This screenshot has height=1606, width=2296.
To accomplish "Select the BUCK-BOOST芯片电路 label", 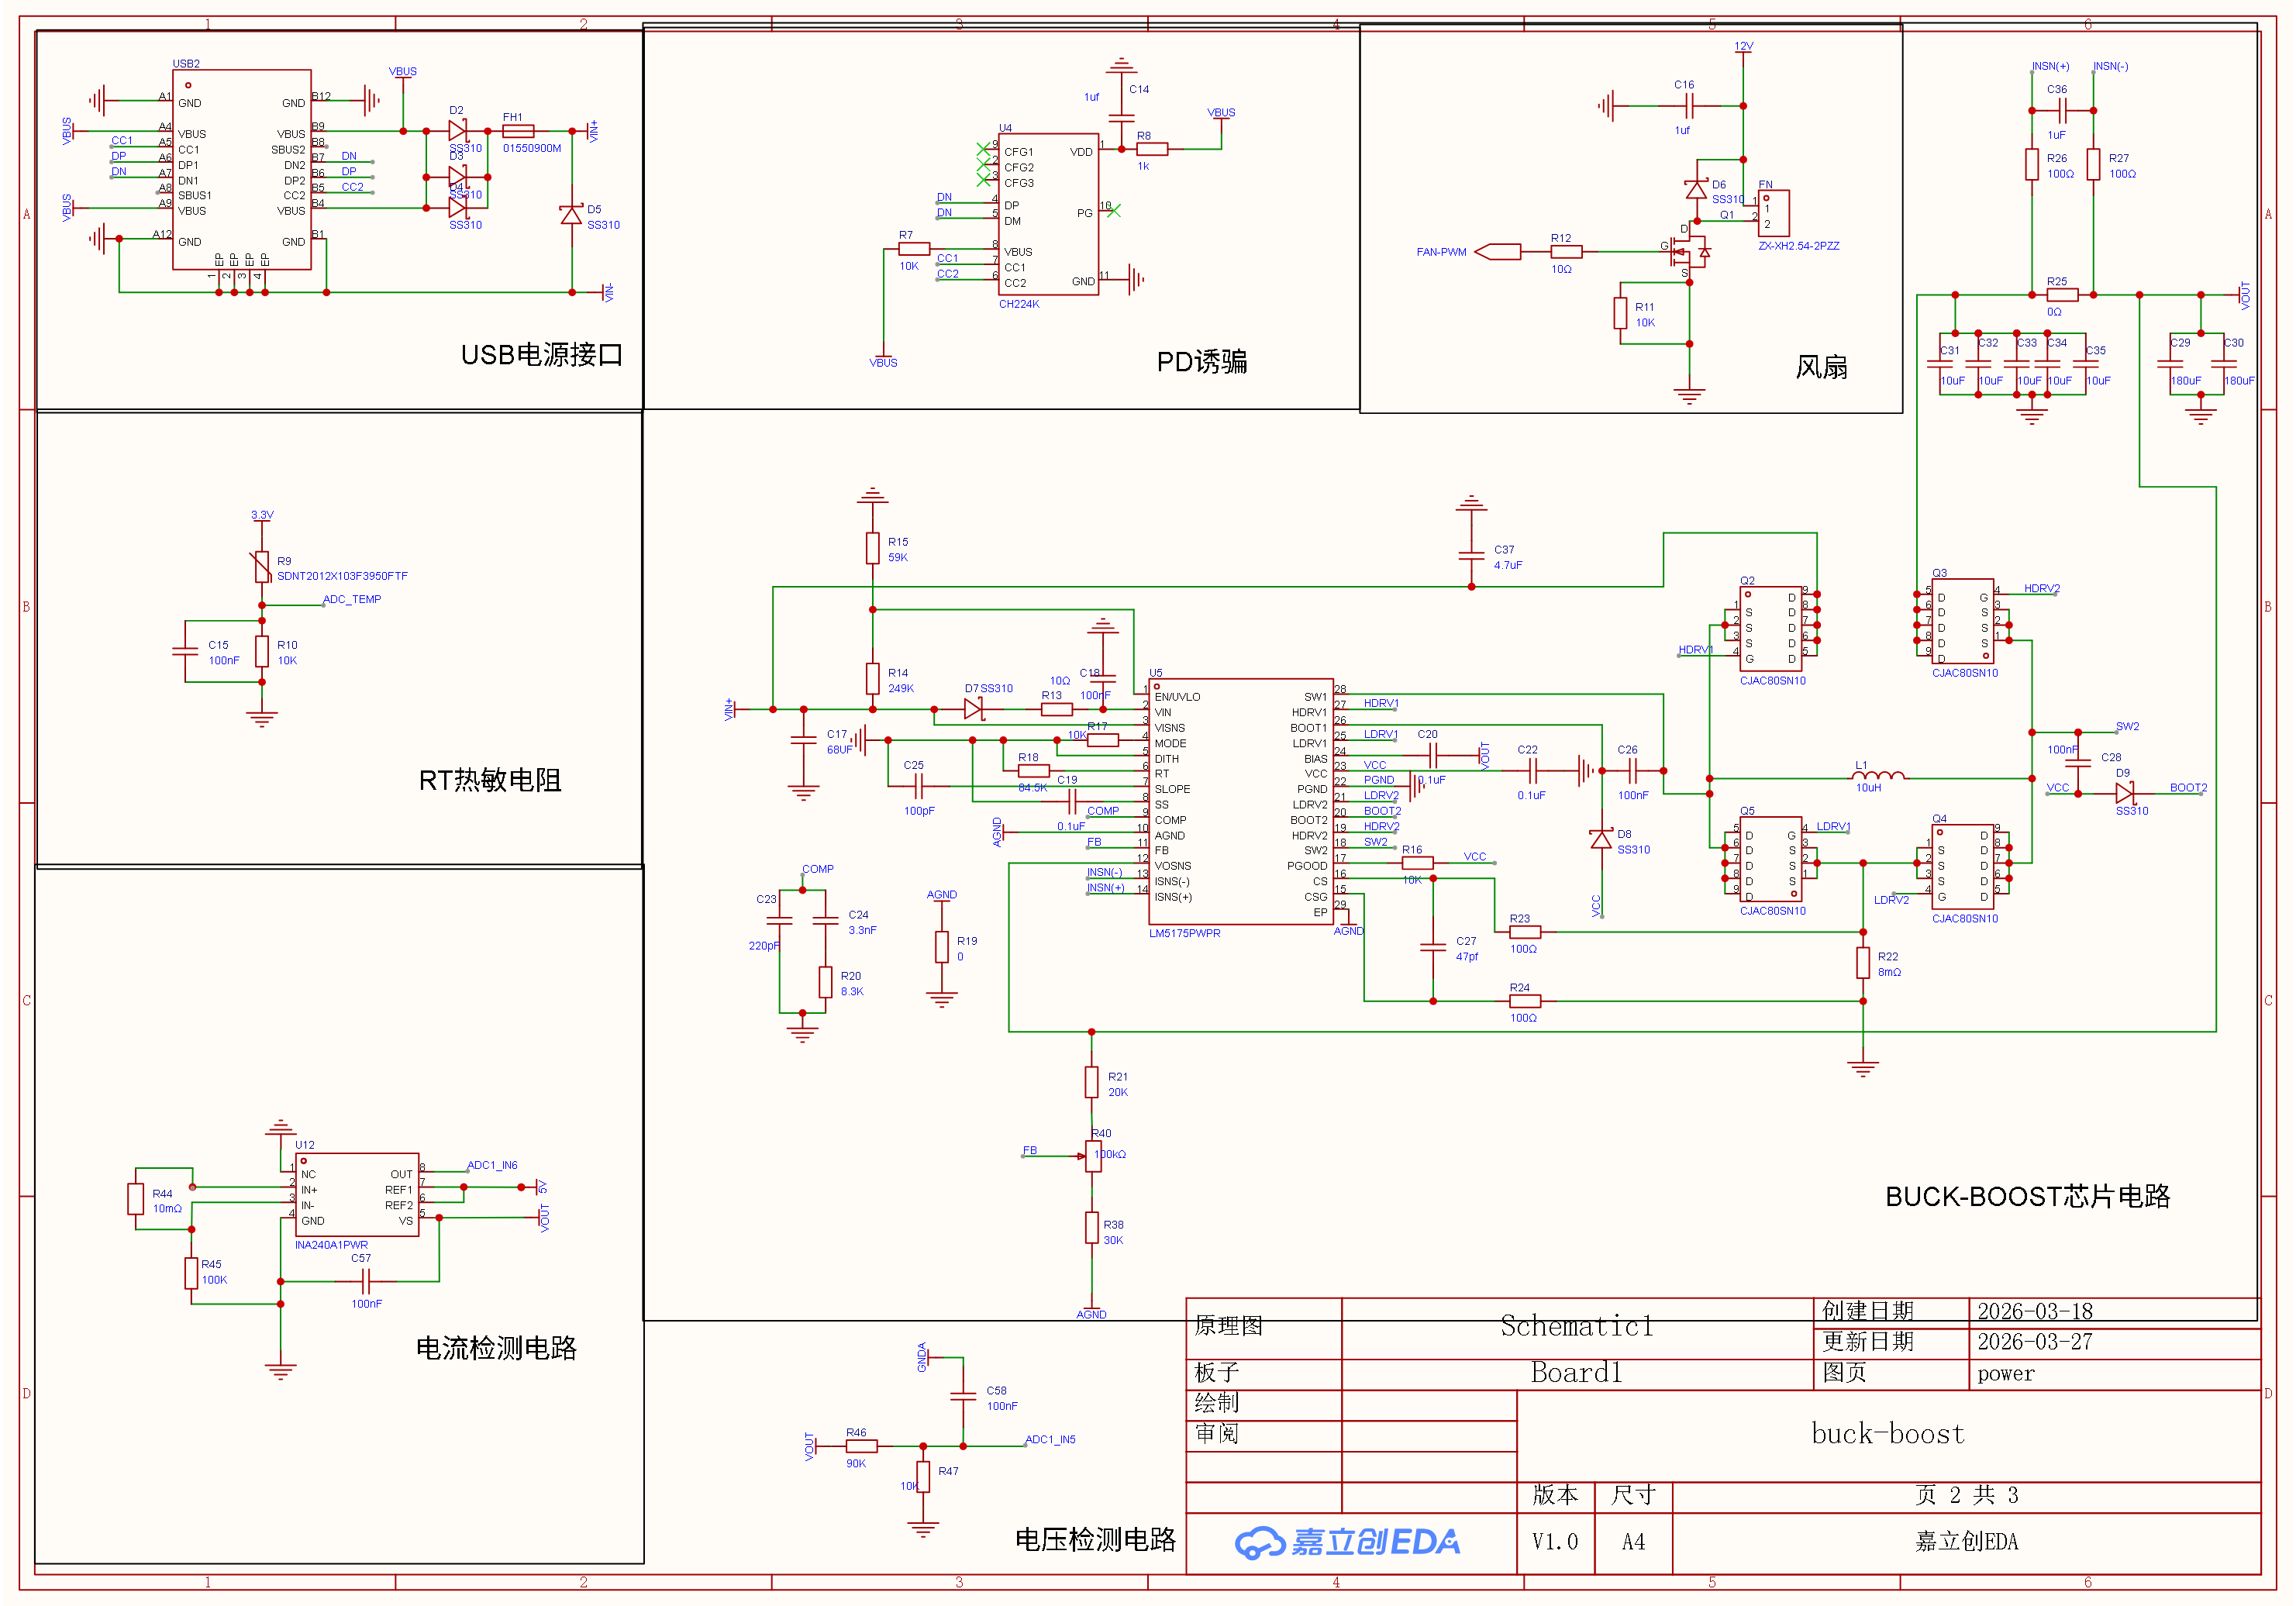I will coord(2026,1196).
